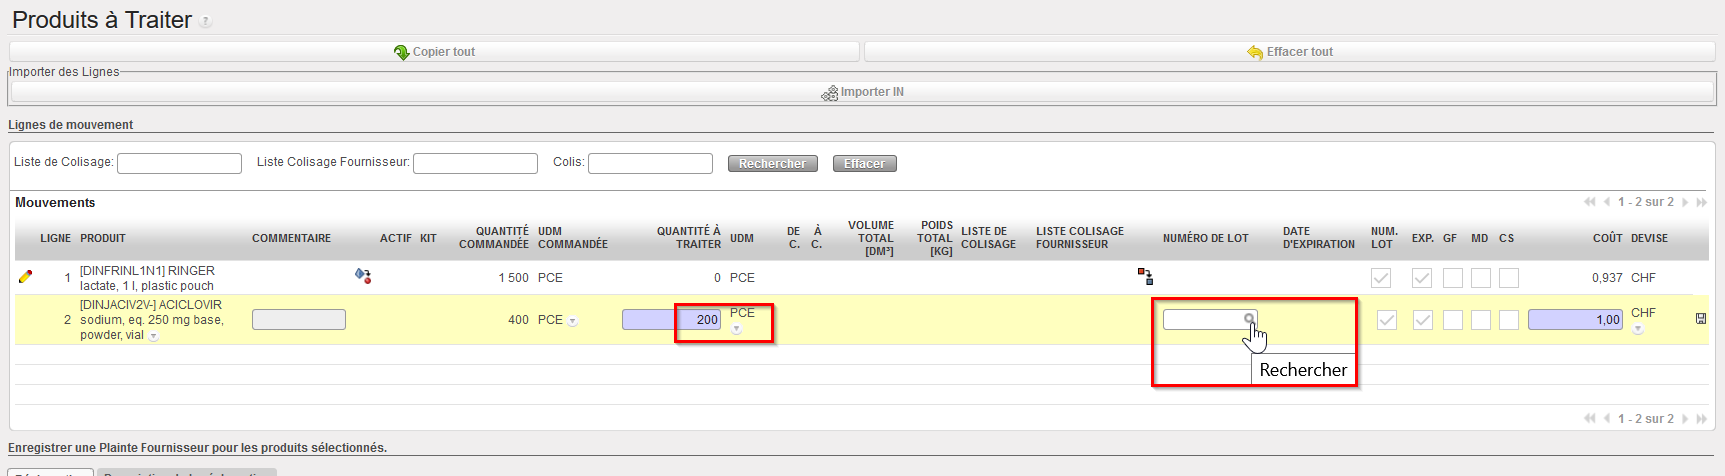Image resolution: width=1725 pixels, height=476 pixels.
Task: Click the Effacer filter button
Action: (865, 164)
